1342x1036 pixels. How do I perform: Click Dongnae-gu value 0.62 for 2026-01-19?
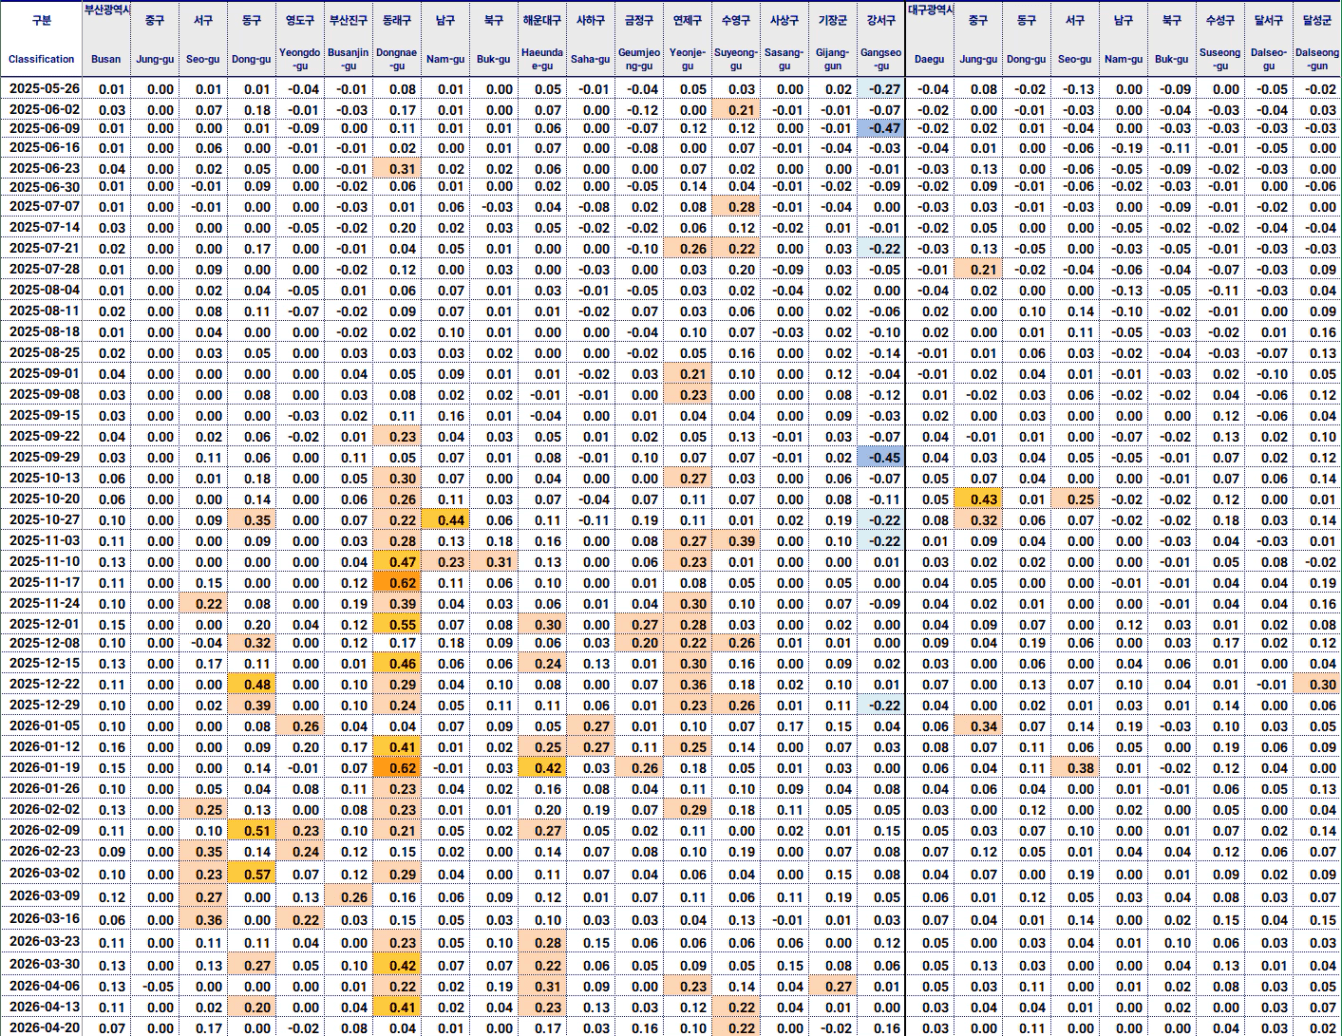[397, 767]
